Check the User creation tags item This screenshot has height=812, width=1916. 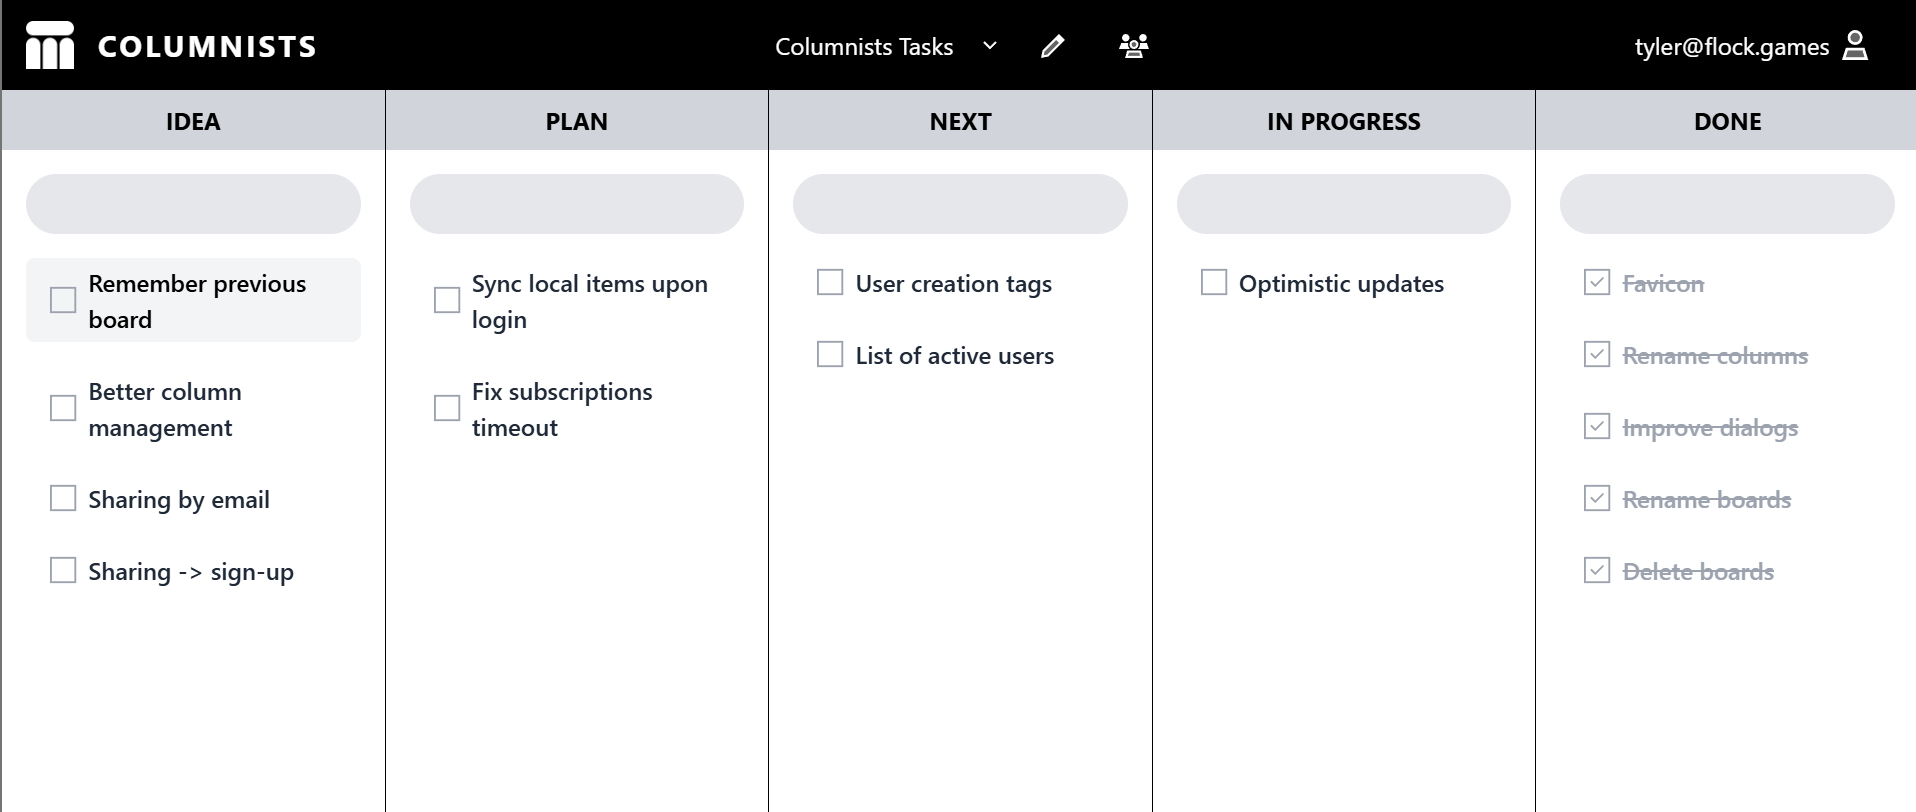(x=830, y=283)
